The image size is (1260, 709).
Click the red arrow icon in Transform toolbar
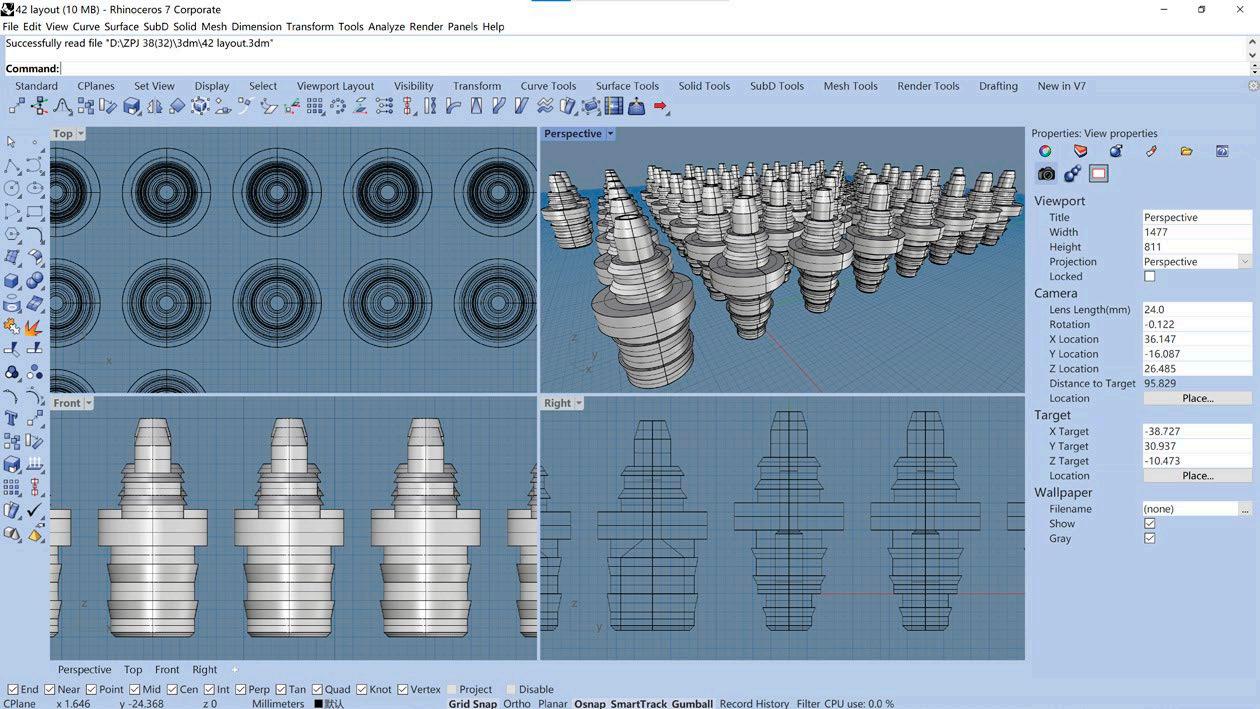click(660, 106)
